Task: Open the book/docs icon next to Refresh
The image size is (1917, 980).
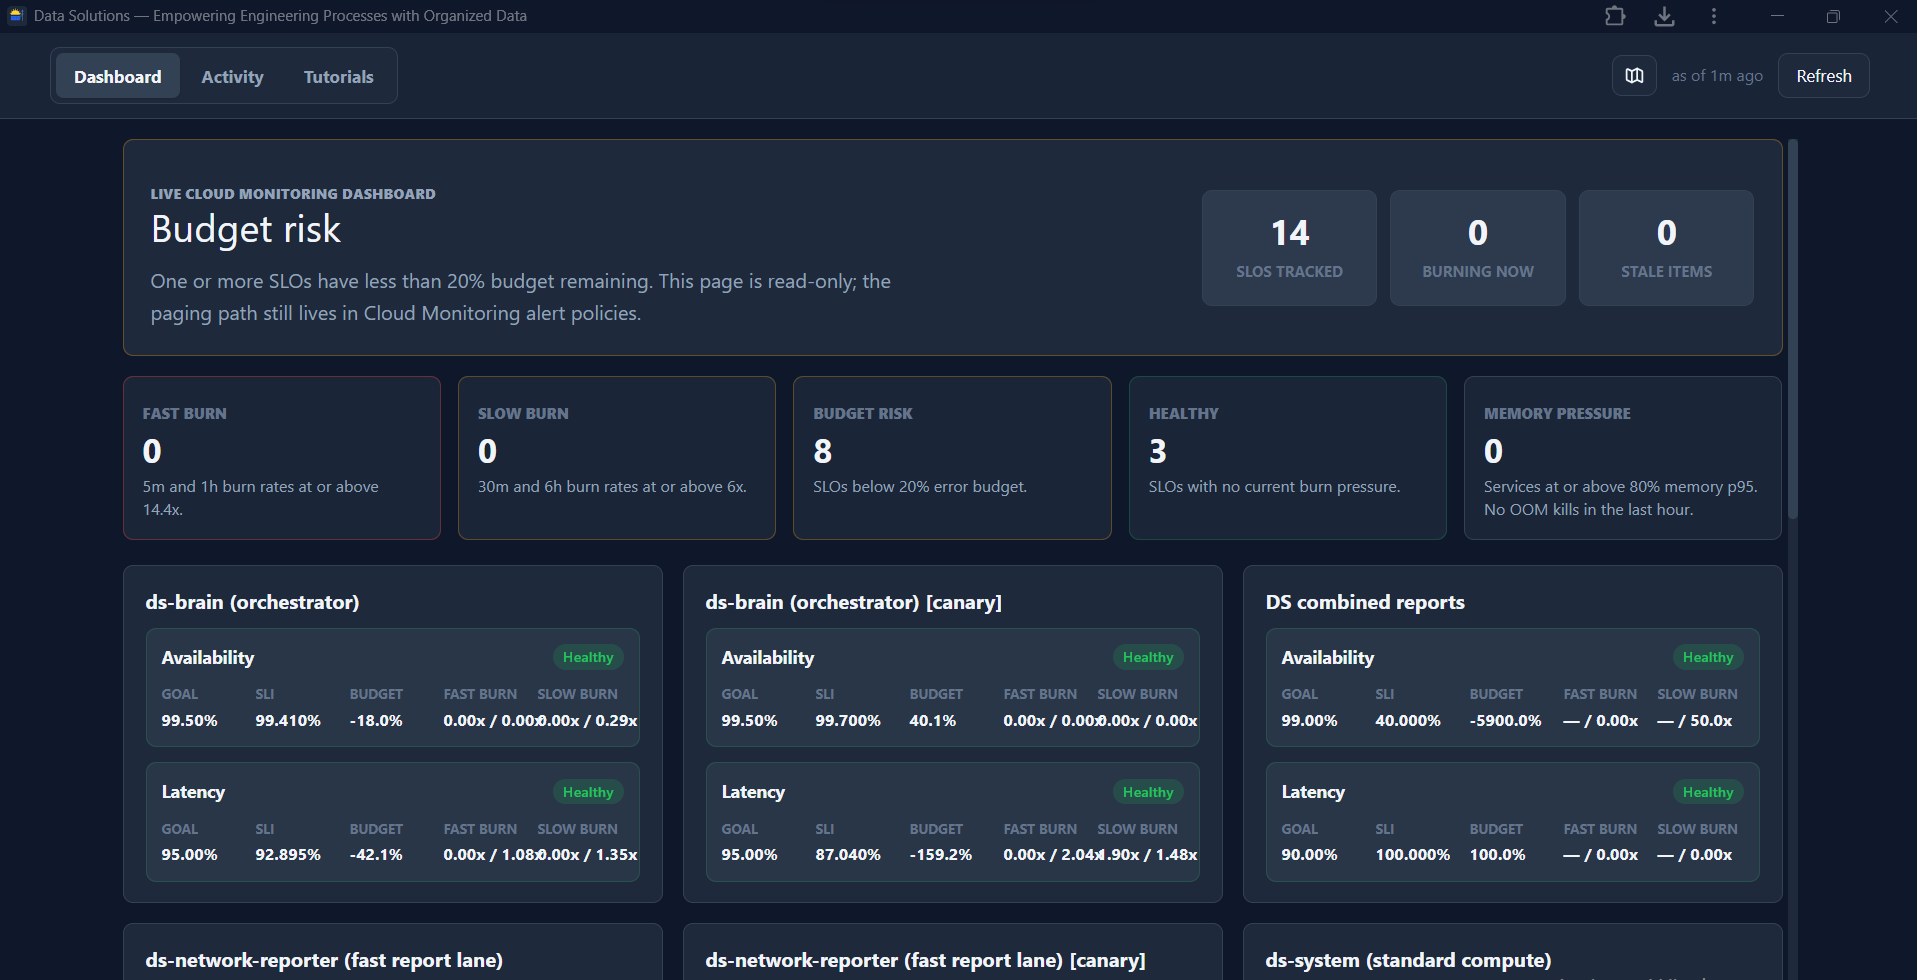Action: point(1634,76)
